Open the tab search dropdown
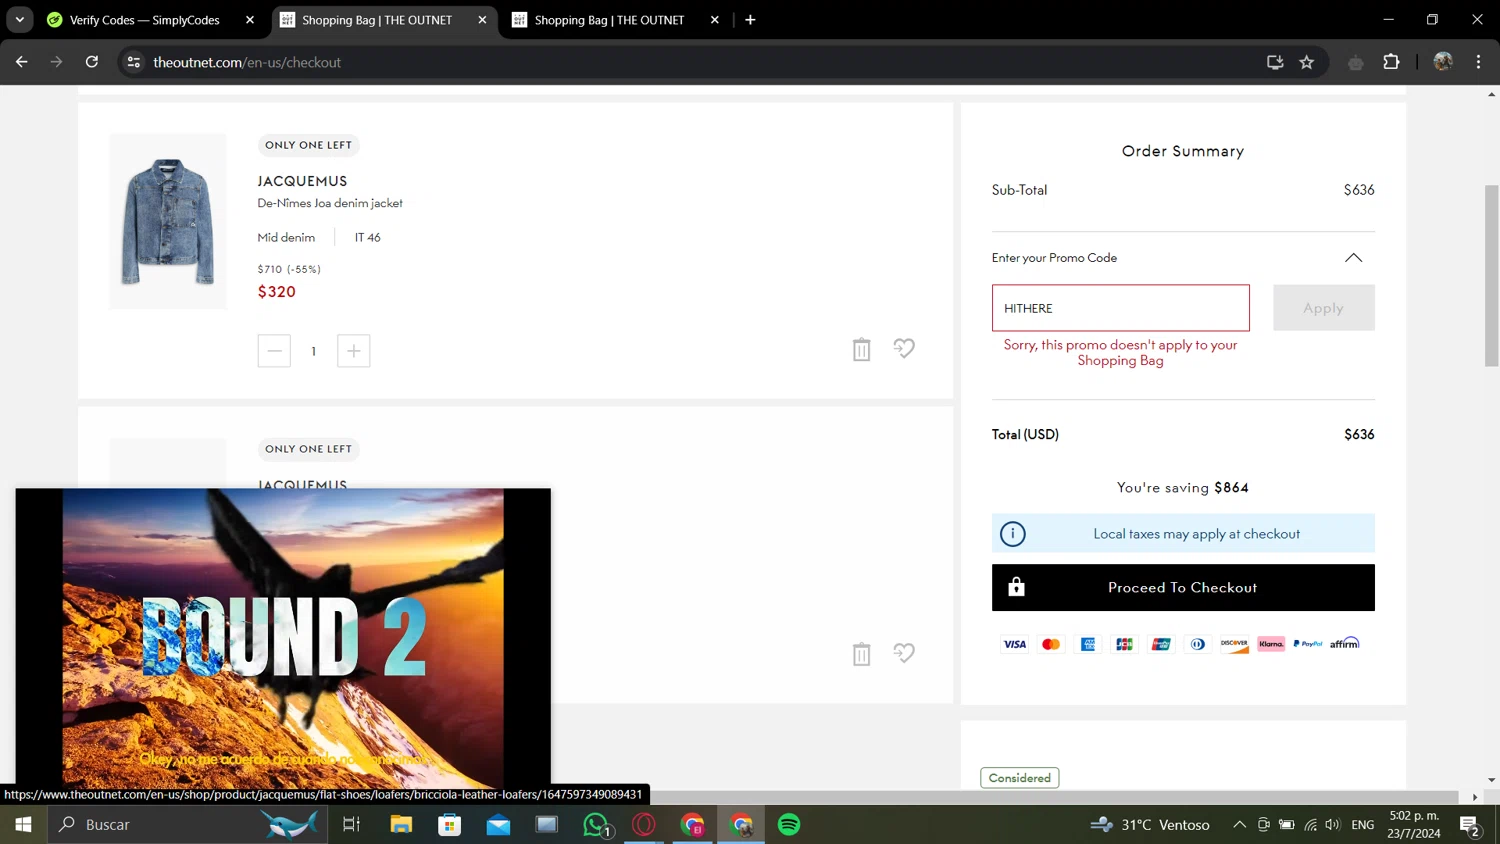 pos(19,20)
